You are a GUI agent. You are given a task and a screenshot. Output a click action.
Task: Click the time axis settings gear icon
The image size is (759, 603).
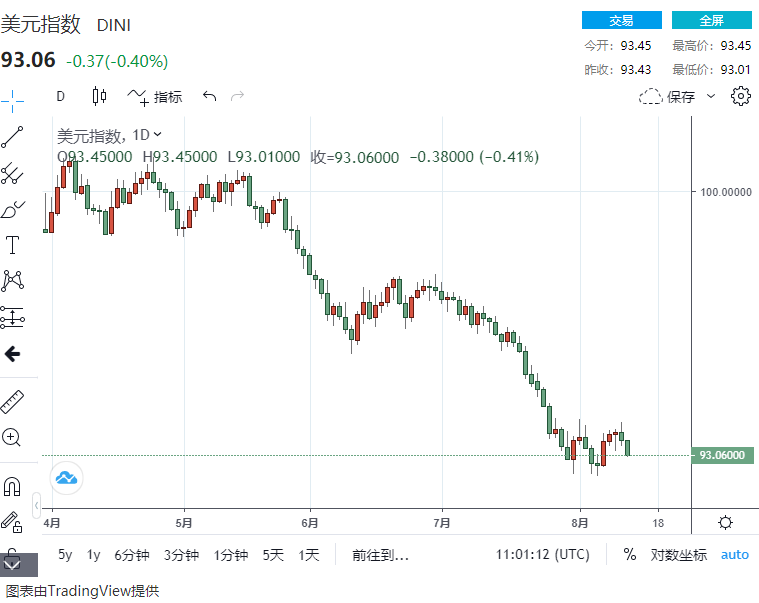(x=725, y=523)
